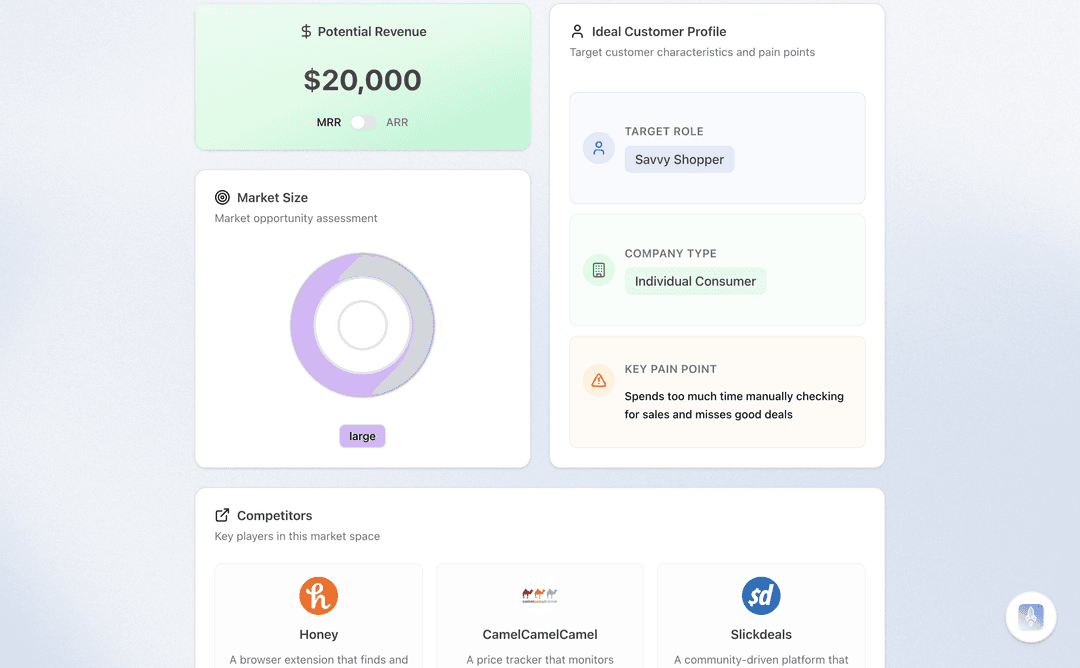Open the Honey competitor logo
This screenshot has height=668, width=1080.
pyautogui.click(x=318, y=596)
